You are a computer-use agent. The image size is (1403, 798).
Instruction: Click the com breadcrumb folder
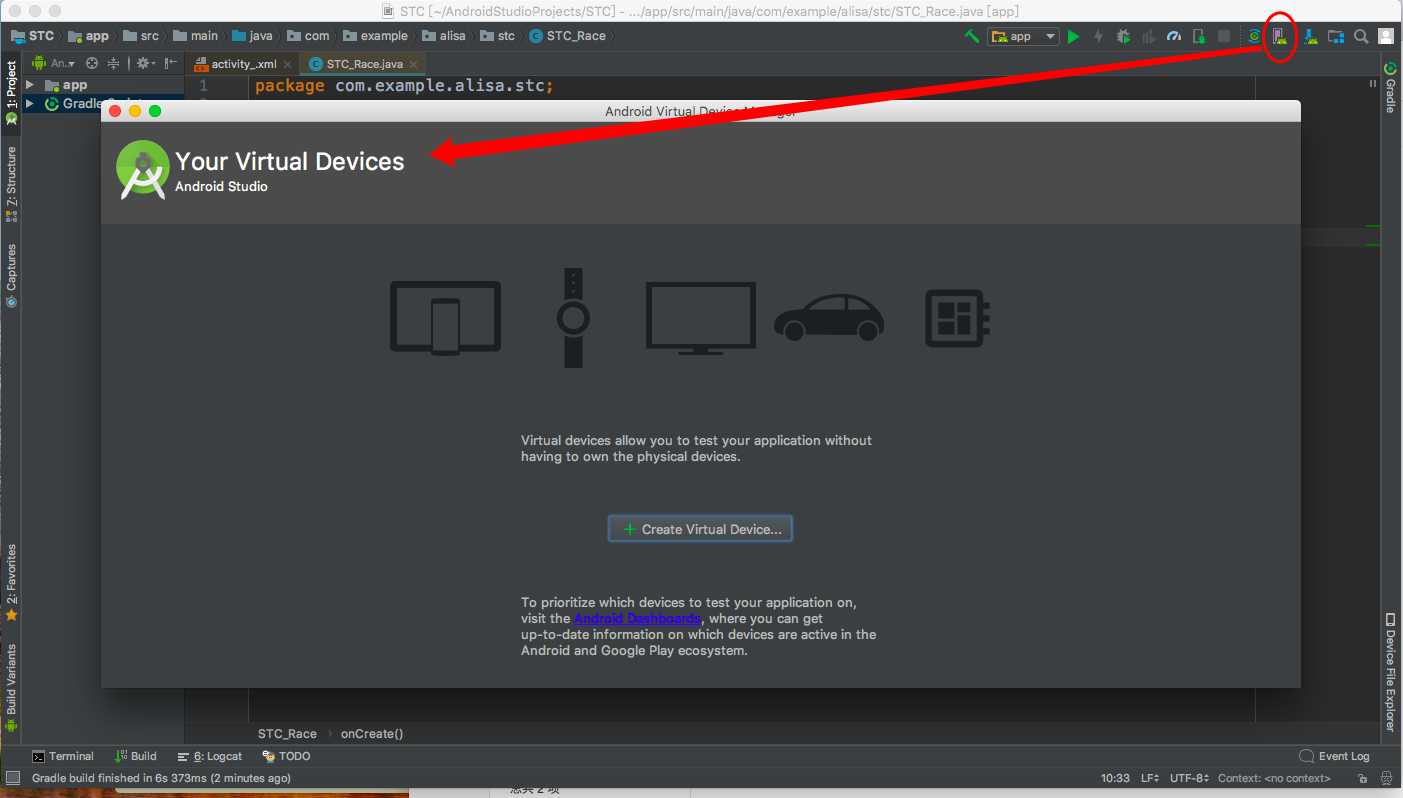(x=308, y=36)
